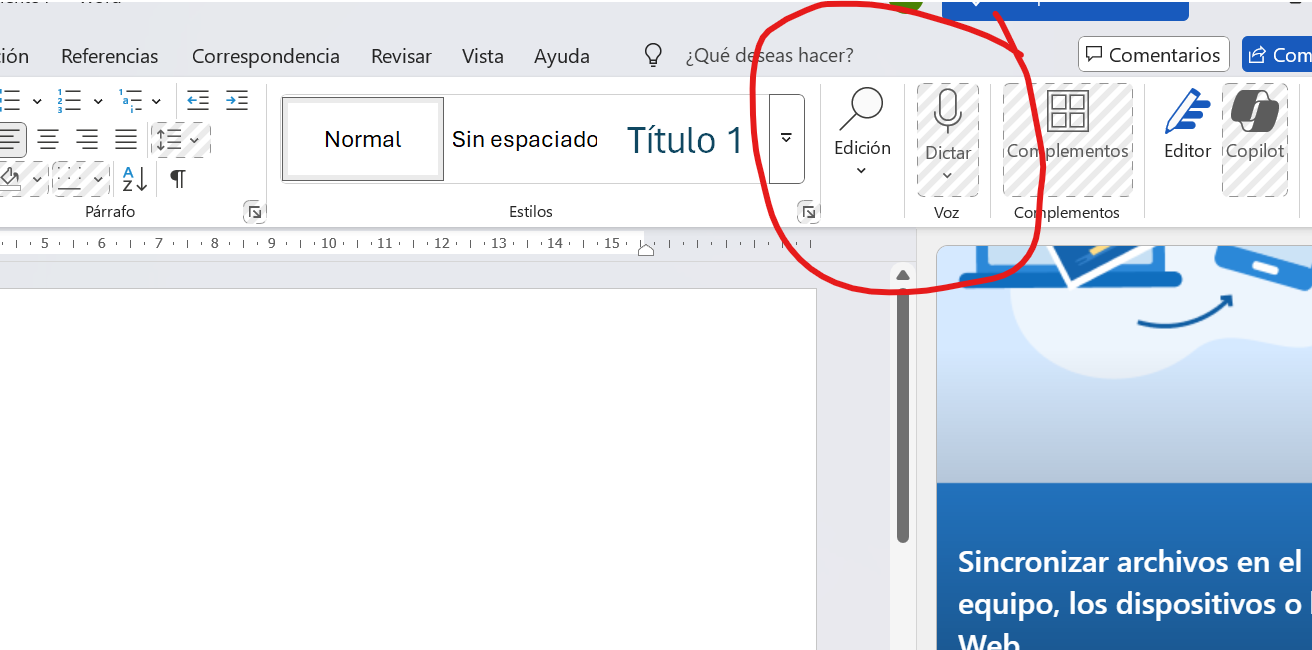The height and width of the screenshot is (650, 1312).
Task: Open the shading color swatch dropdown
Action: click(x=37, y=179)
